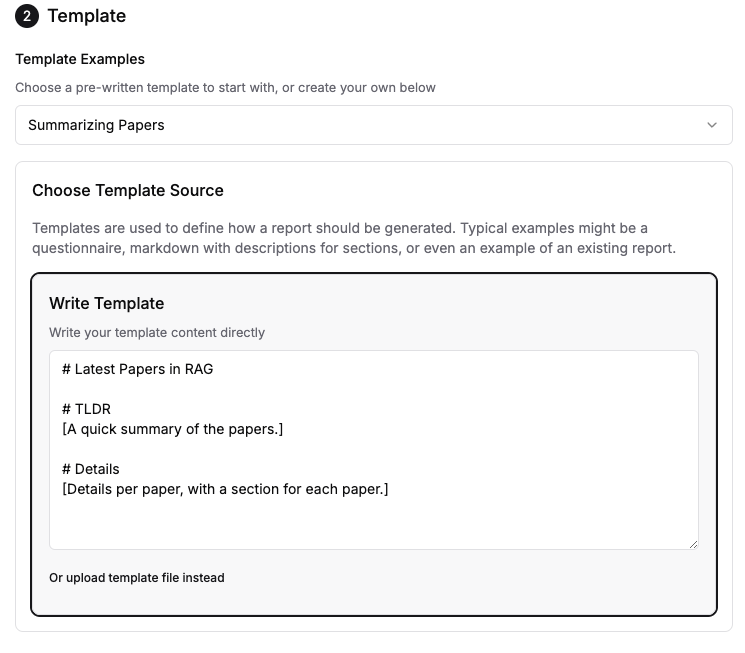The image size is (745, 653).
Task: Place cursor on '# Latest Papers in RAG' line
Action: click(x=137, y=369)
